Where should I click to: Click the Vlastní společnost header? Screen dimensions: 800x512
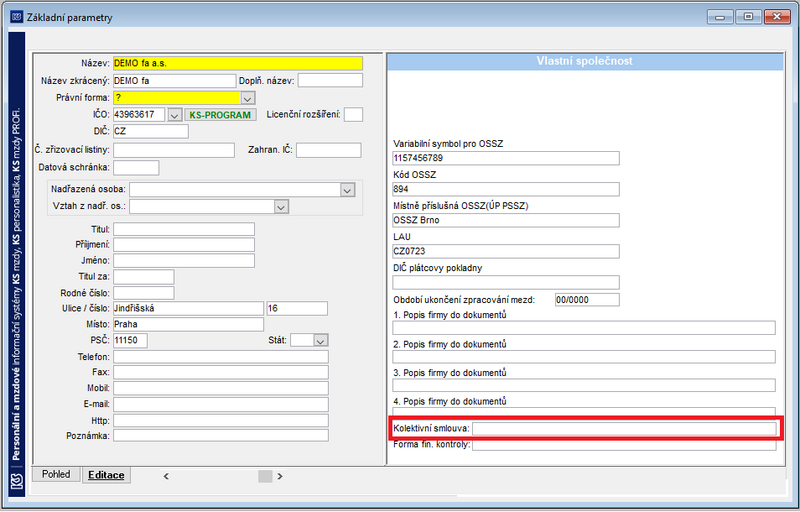click(x=585, y=61)
